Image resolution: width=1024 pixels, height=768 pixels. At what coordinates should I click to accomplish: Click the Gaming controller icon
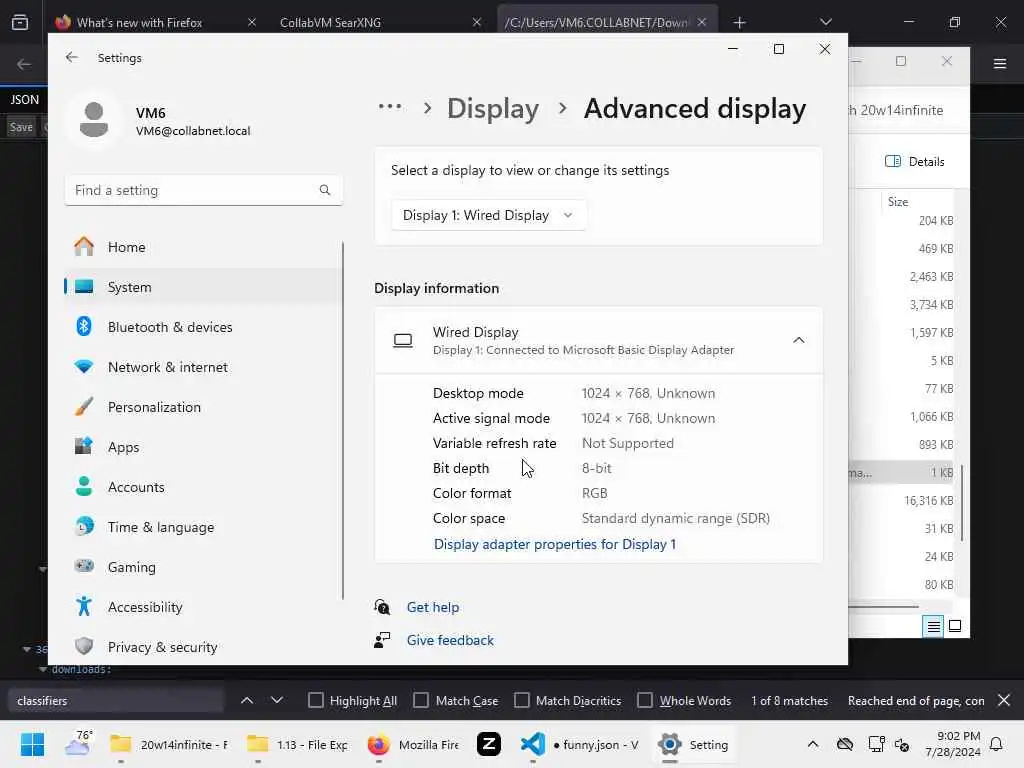tap(84, 566)
